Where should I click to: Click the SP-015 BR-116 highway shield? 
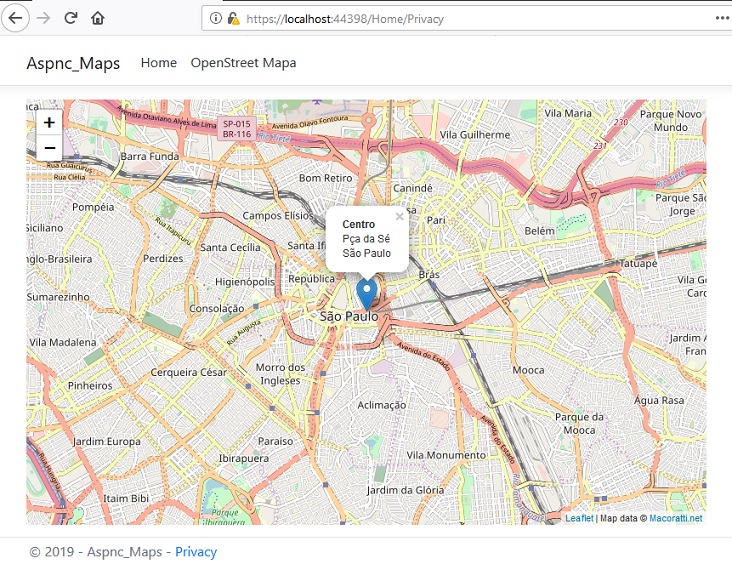tap(237, 129)
